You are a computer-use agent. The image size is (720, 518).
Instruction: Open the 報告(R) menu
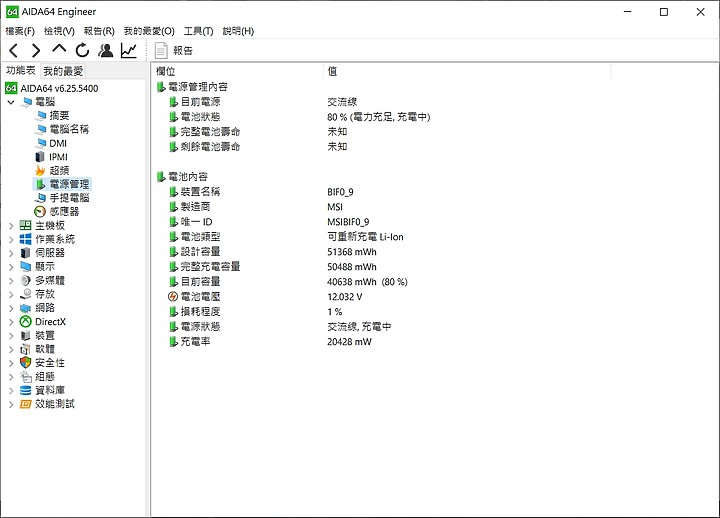tap(99, 31)
